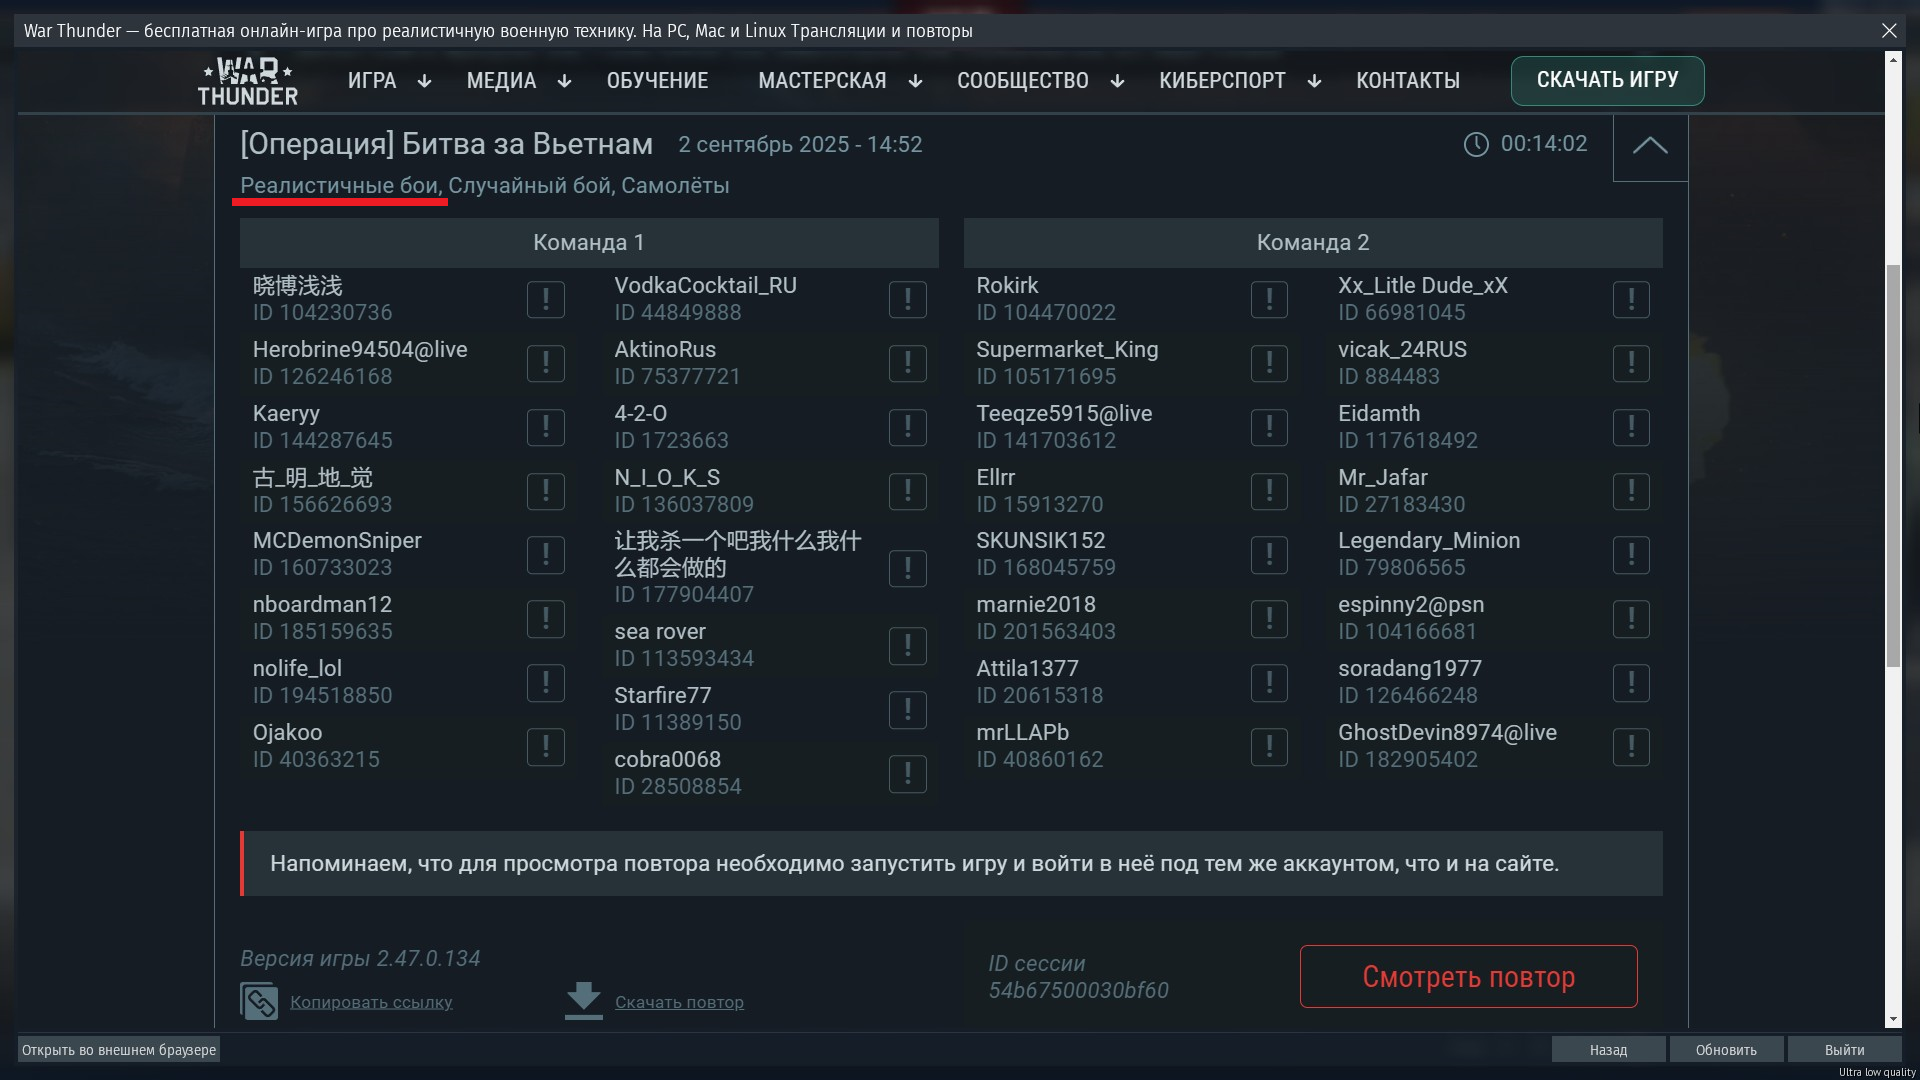Expand the КИБЕРСПОРТ menu arrow
The width and height of the screenshot is (1920, 1080).
[1314, 82]
